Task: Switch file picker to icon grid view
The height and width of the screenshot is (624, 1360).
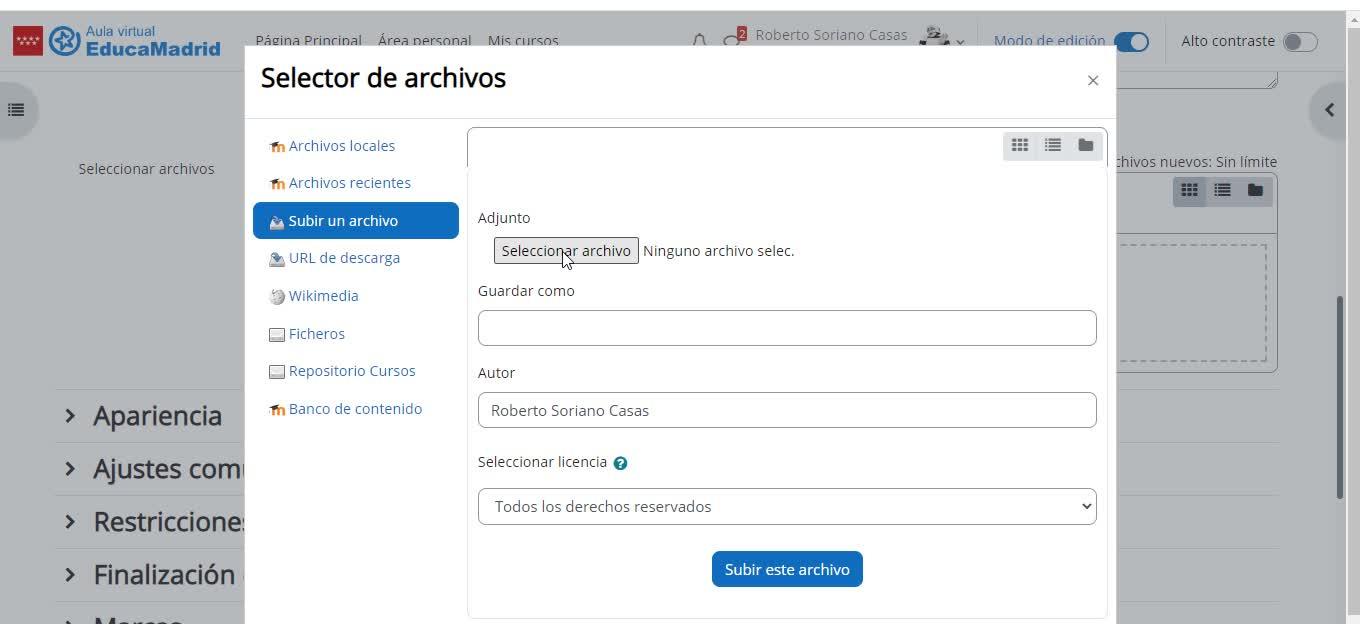Action: tap(1019, 146)
